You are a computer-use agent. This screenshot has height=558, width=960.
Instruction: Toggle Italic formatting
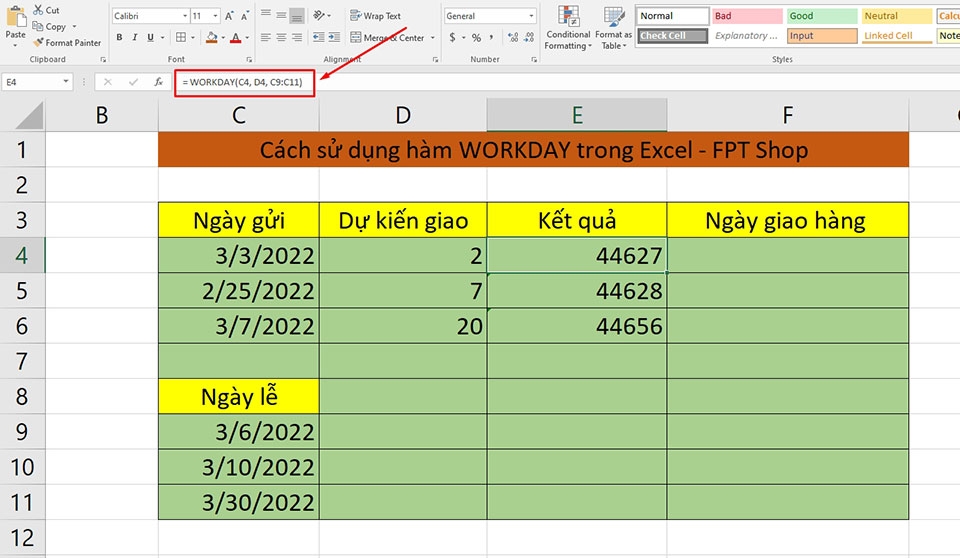135,37
